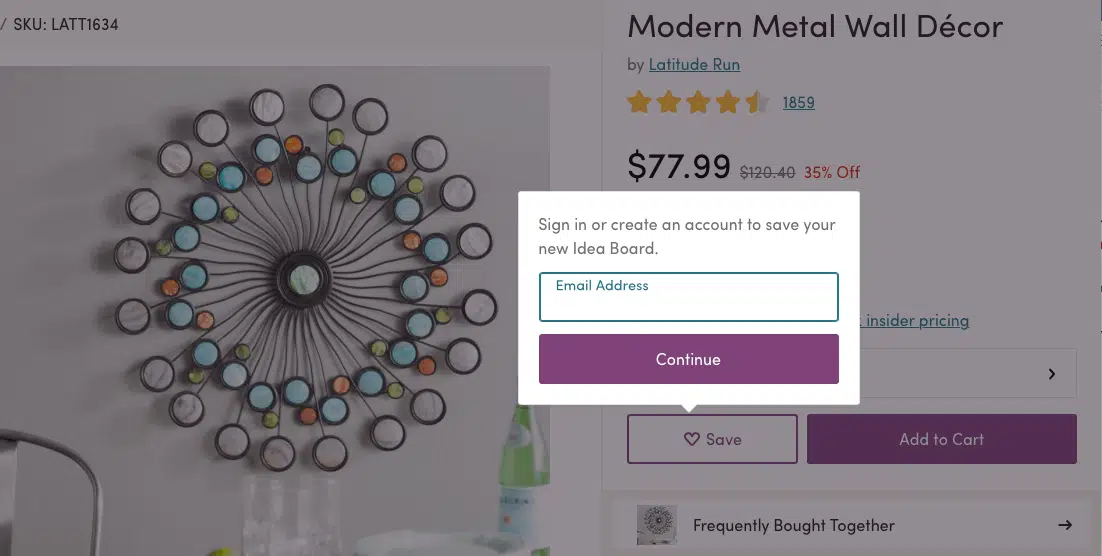Click the crossed-out $120.40 price
1102x556 pixels.
point(767,173)
